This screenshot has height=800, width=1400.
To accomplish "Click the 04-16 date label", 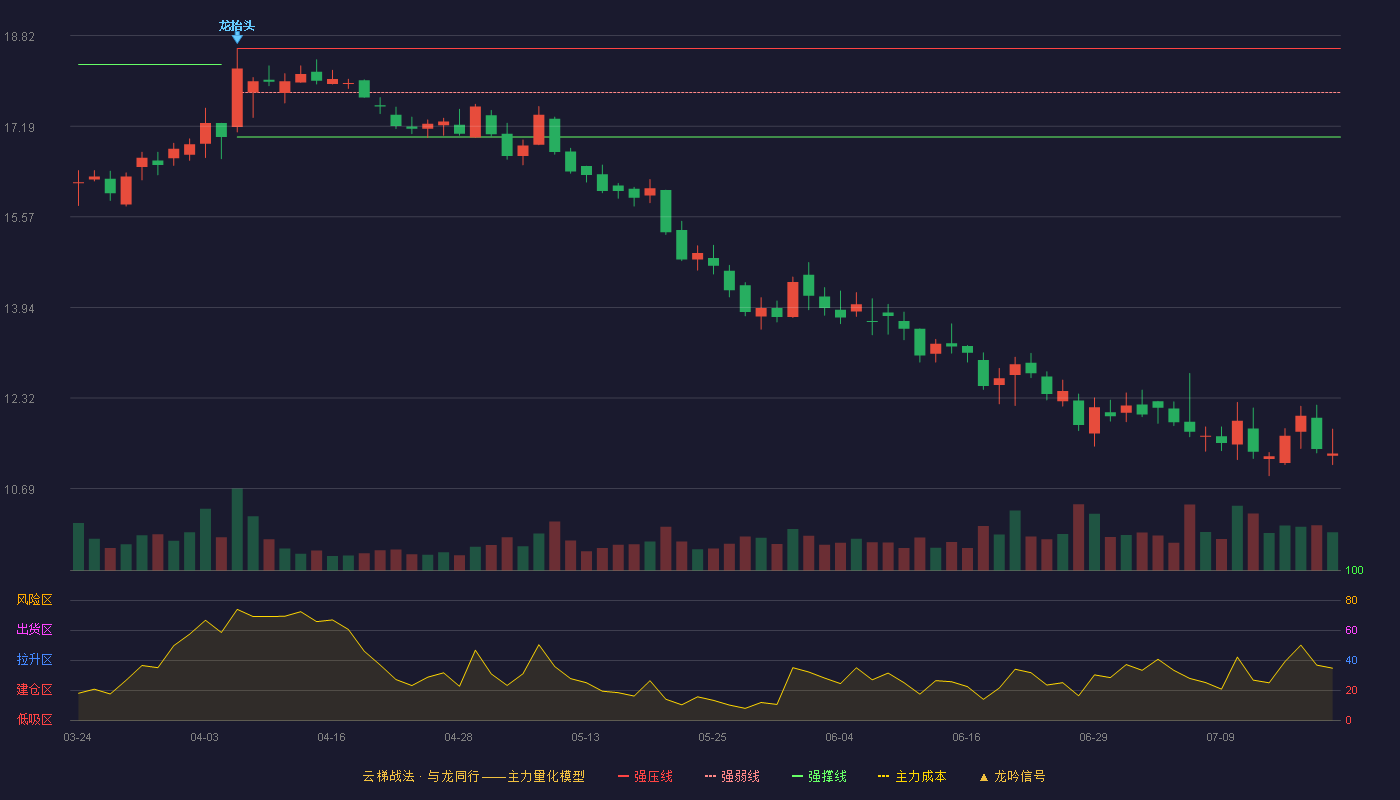I will pos(331,737).
